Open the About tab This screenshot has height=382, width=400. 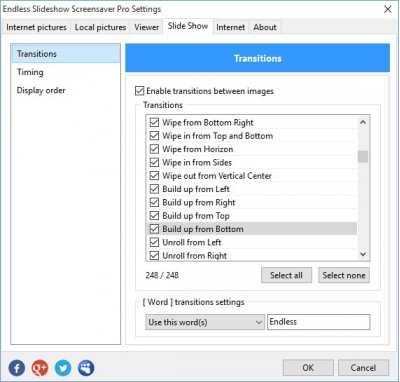265,27
